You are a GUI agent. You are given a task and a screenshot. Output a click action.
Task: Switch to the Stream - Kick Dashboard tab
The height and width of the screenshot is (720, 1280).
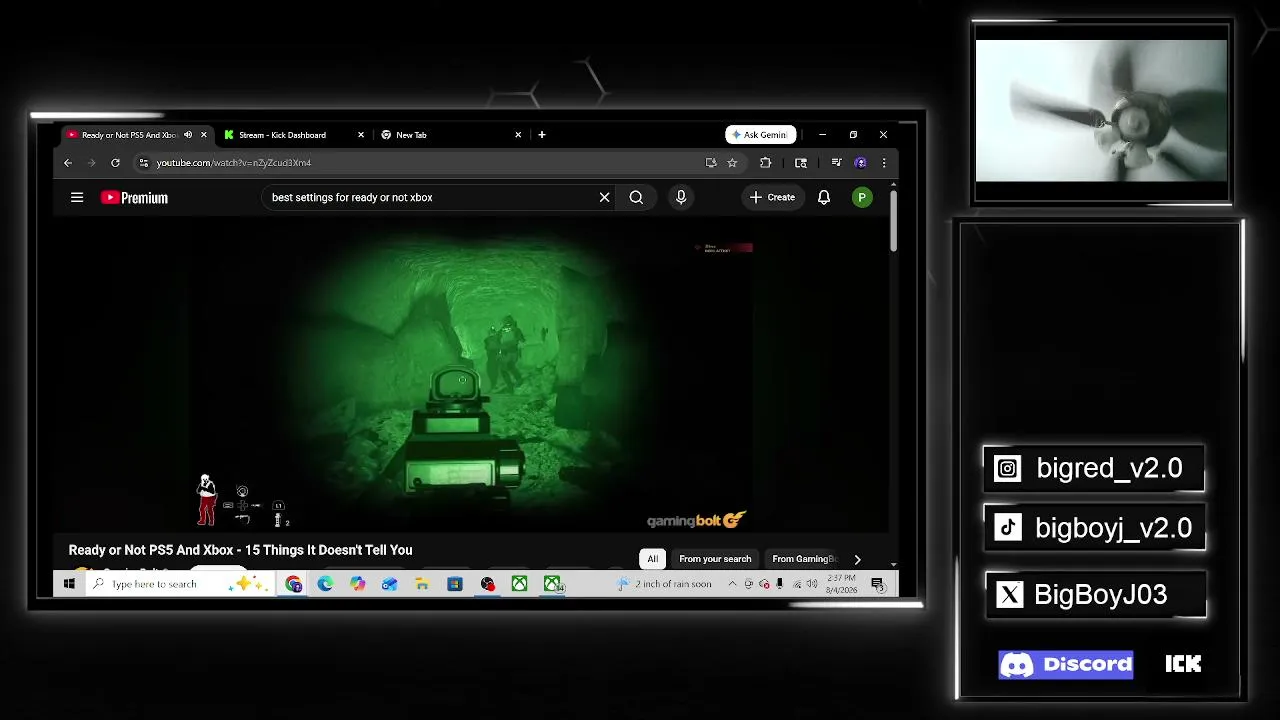(x=295, y=135)
